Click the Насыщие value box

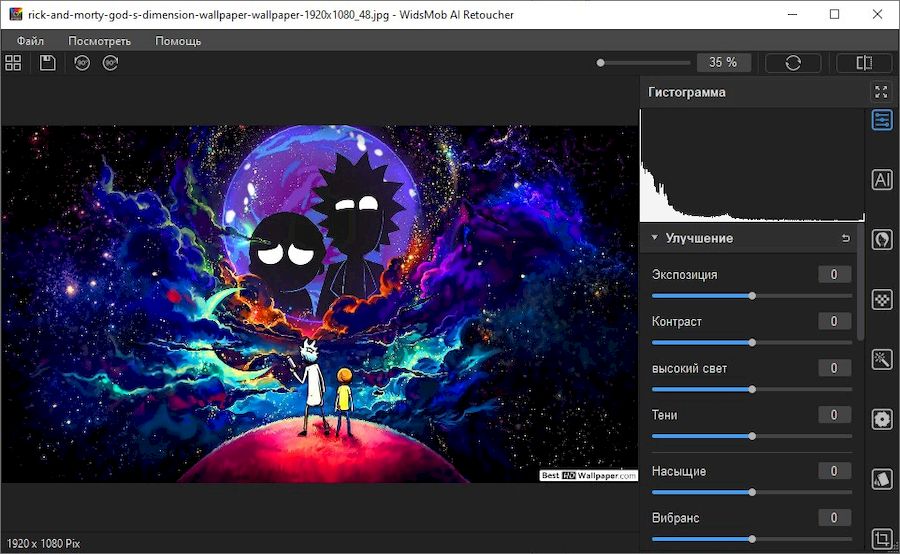[x=835, y=471]
